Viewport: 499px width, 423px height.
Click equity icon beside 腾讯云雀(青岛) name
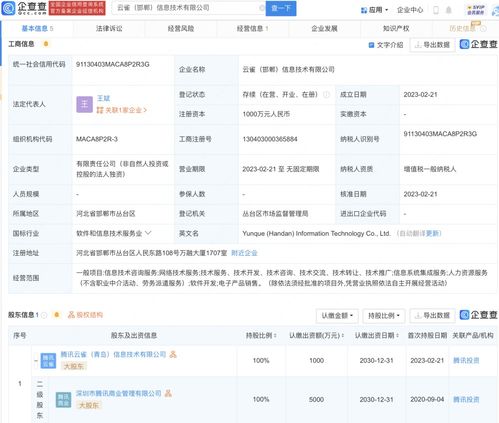point(173,354)
